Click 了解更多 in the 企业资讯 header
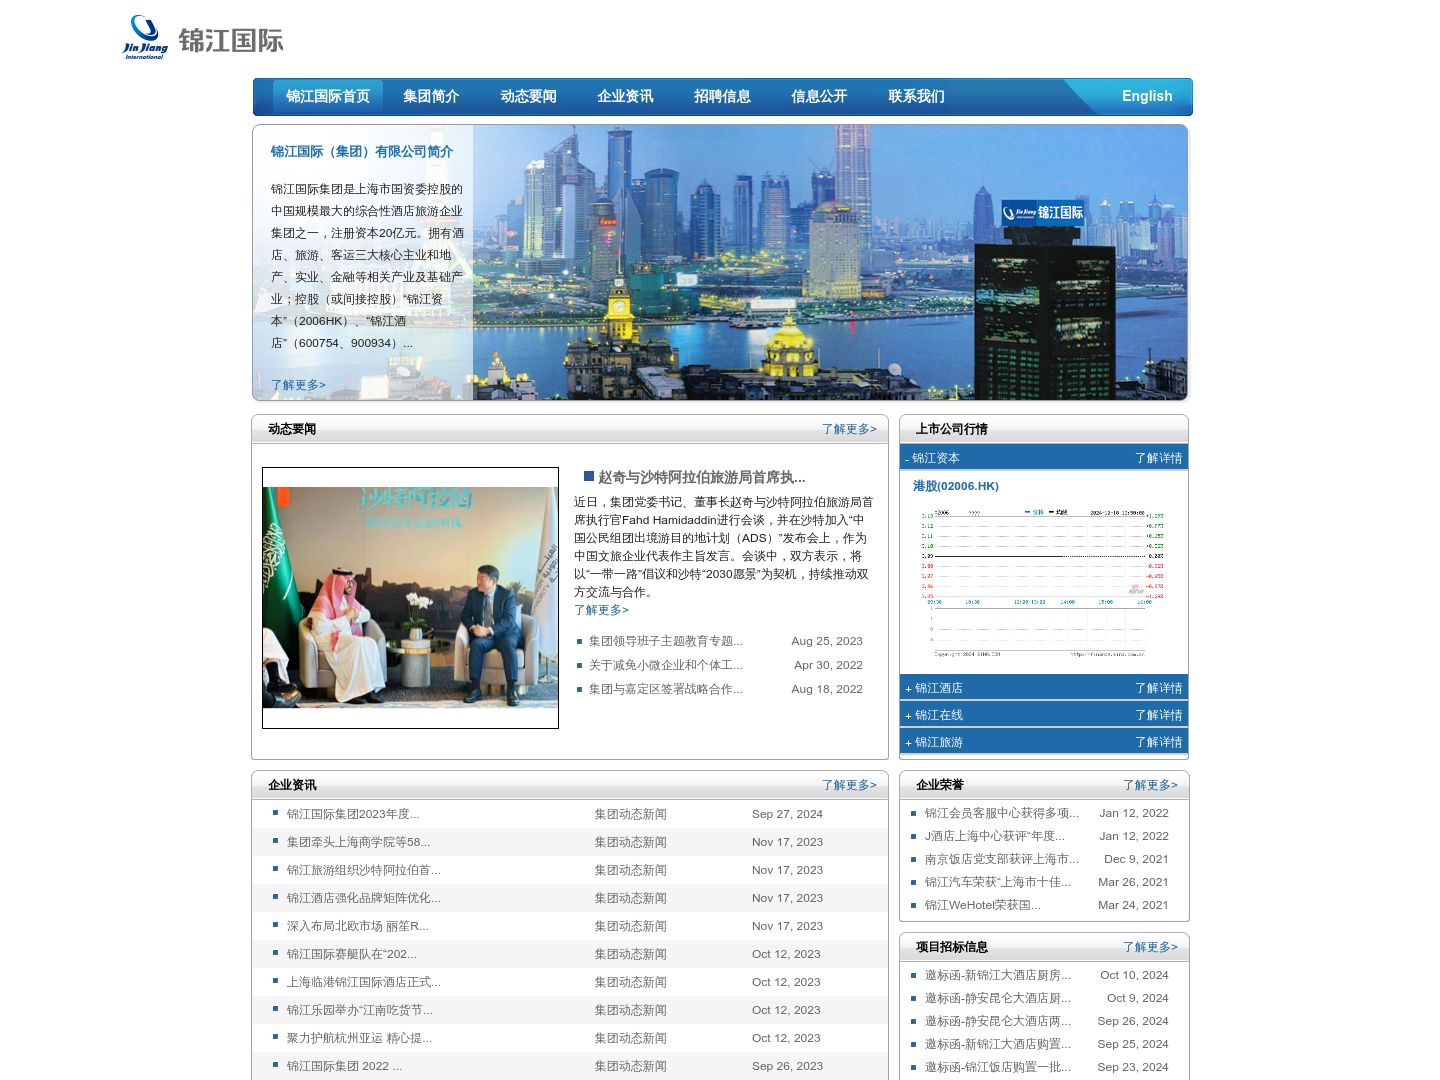The width and height of the screenshot is (1440, 1080). [x=849, y=785]
